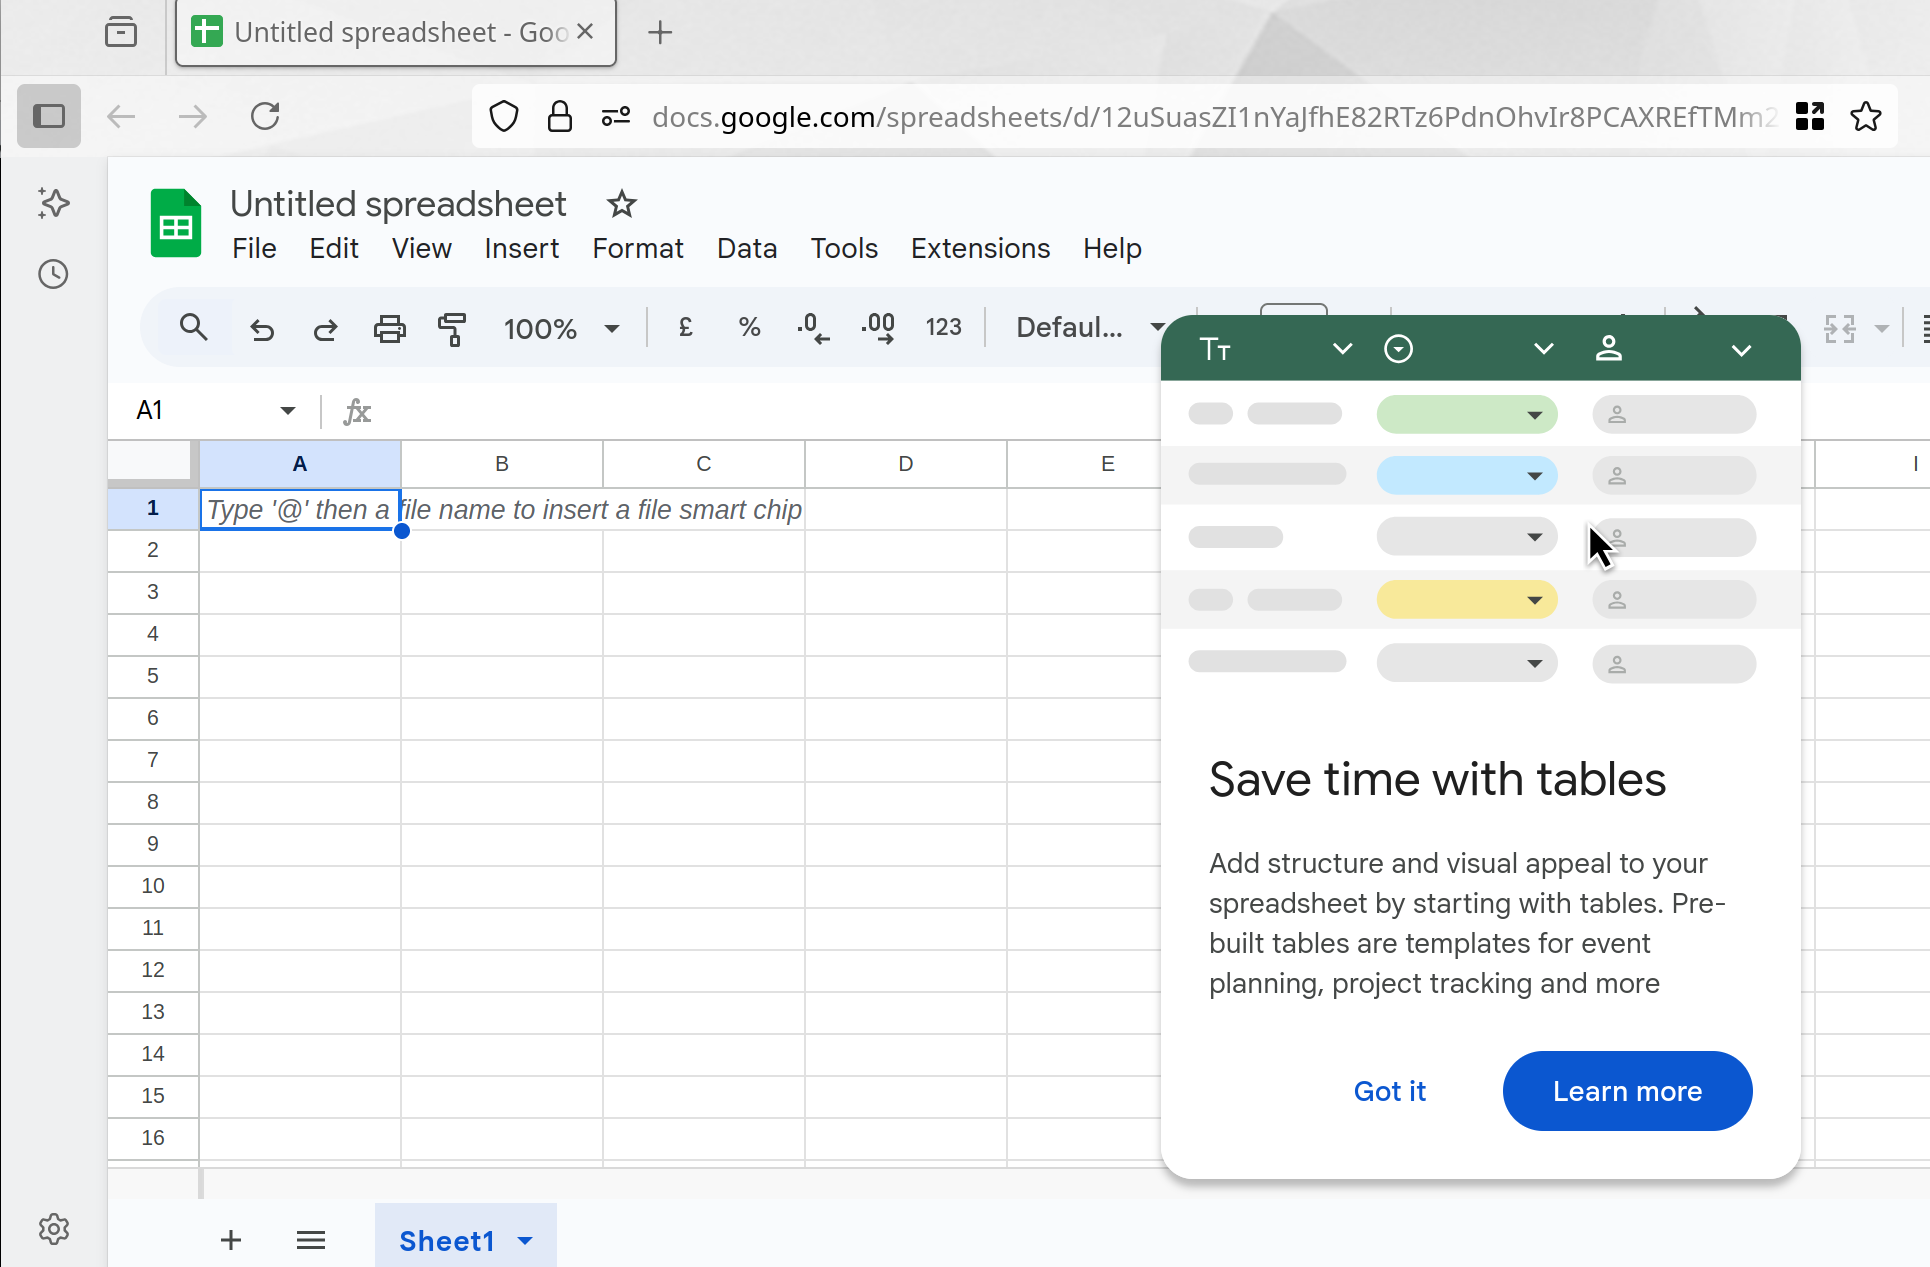Close the Untitled spreadsheet browser tab
Screen dimensions: 1930x1267
click(x=586, y=32)
